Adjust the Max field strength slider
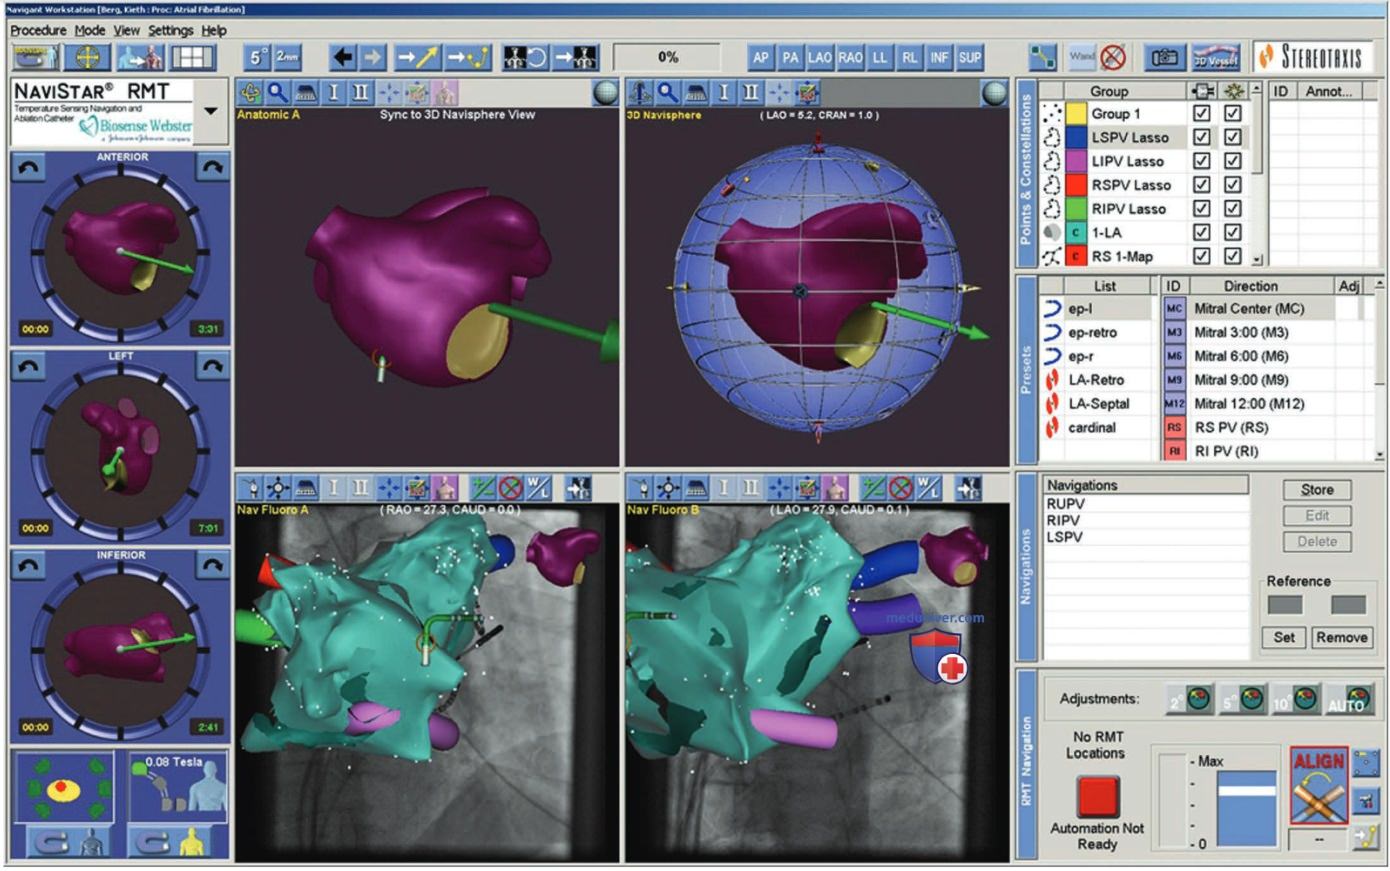The width and height of the screenshot is (1390, 871). pyautogui.click(x=1246, y=791)
